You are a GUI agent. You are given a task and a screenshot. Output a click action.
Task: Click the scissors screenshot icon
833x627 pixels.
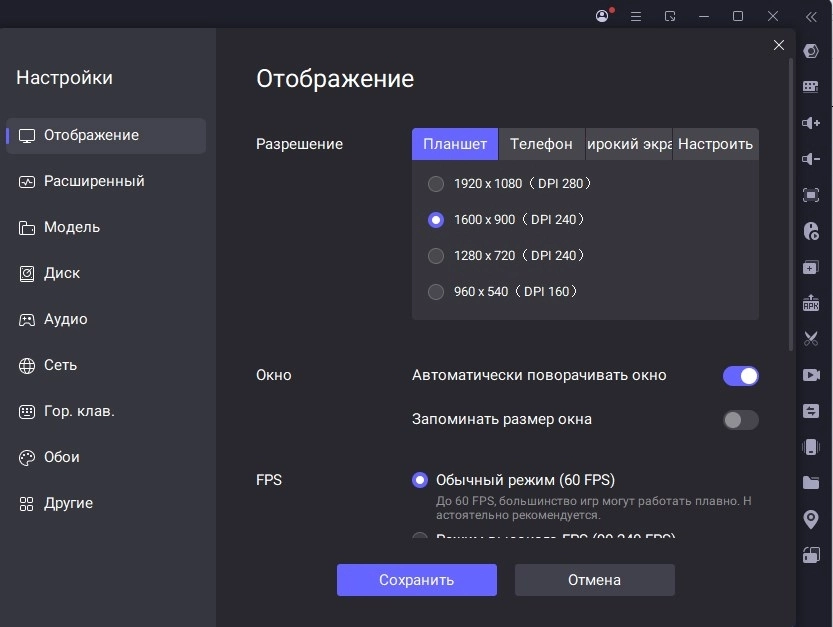pyautogui.click(x=811, y=339)
